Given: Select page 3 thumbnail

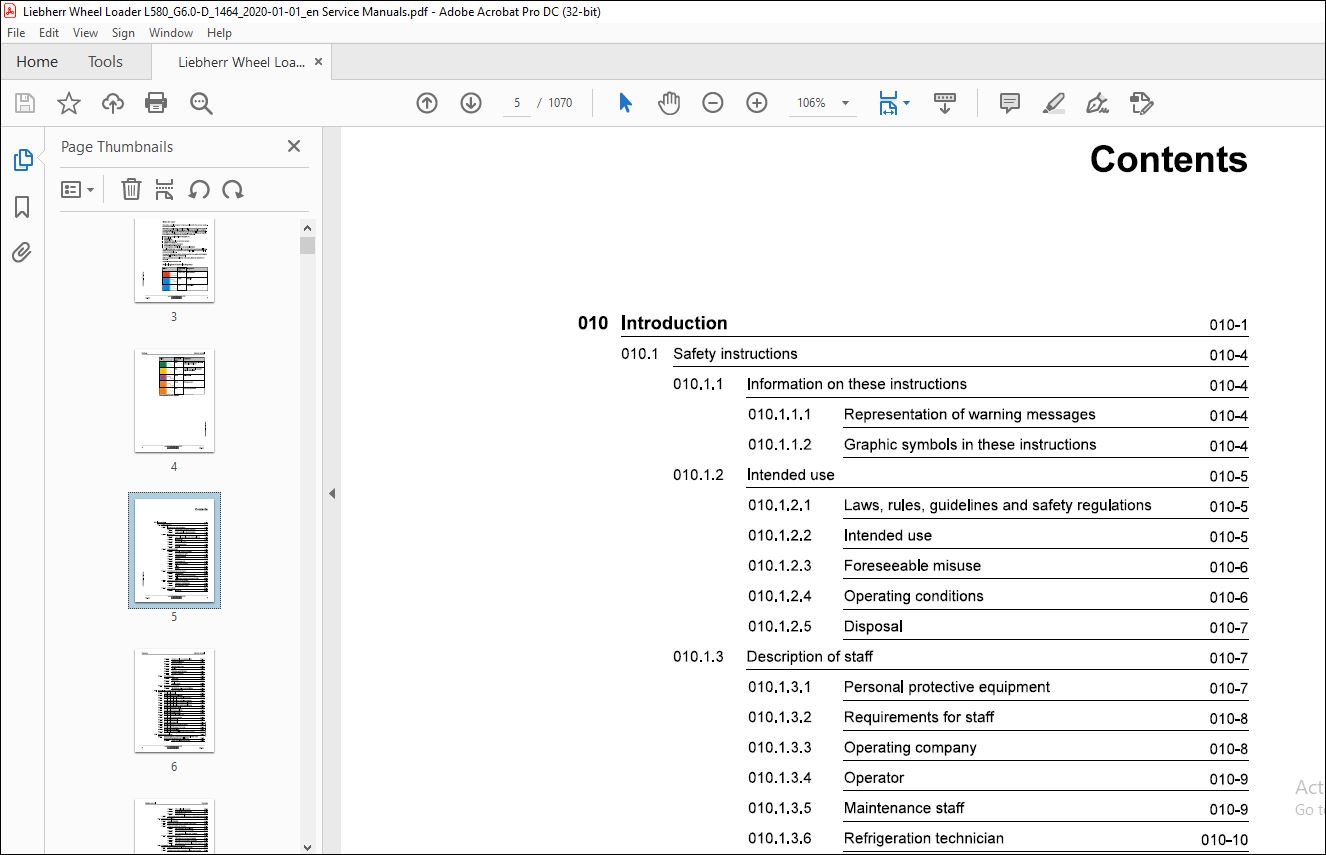Looking at the screenshot, I should 174,260.
